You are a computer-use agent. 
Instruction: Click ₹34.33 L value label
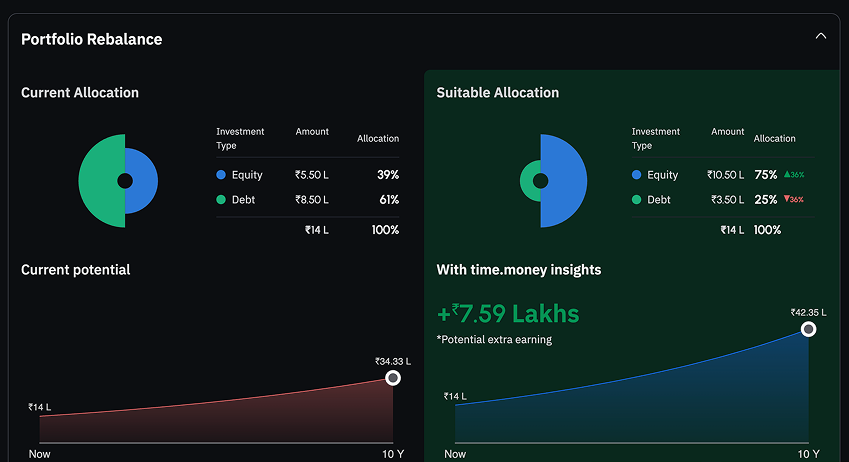coord(393,361)
